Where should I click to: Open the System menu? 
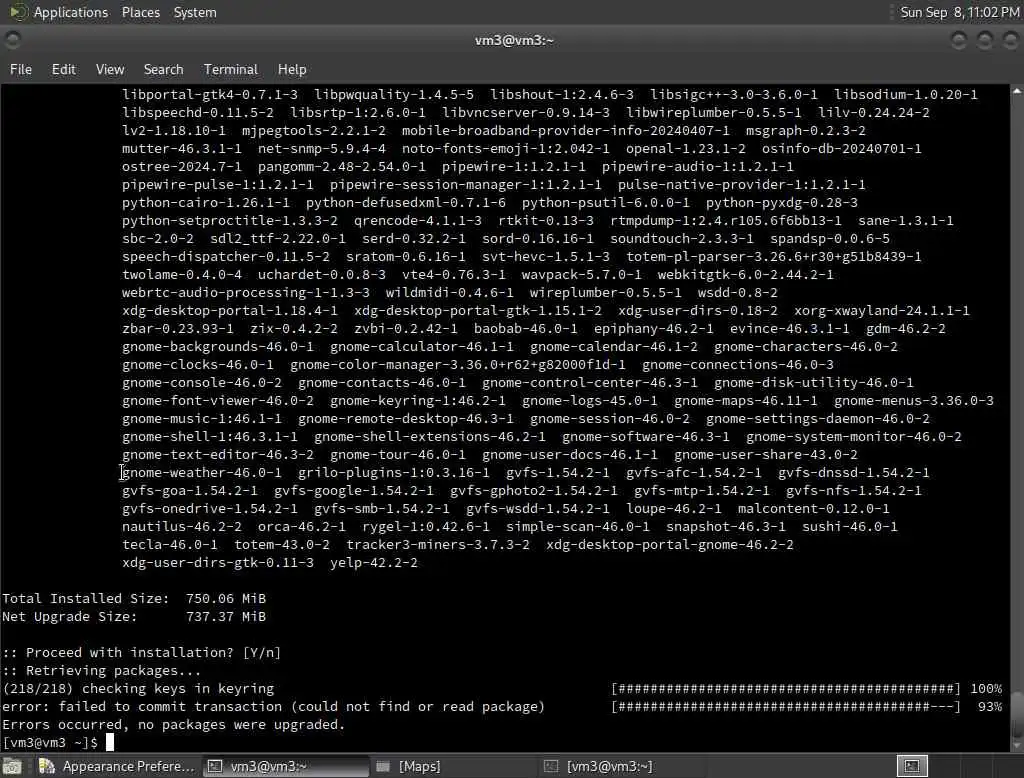[x=195, y=12]
